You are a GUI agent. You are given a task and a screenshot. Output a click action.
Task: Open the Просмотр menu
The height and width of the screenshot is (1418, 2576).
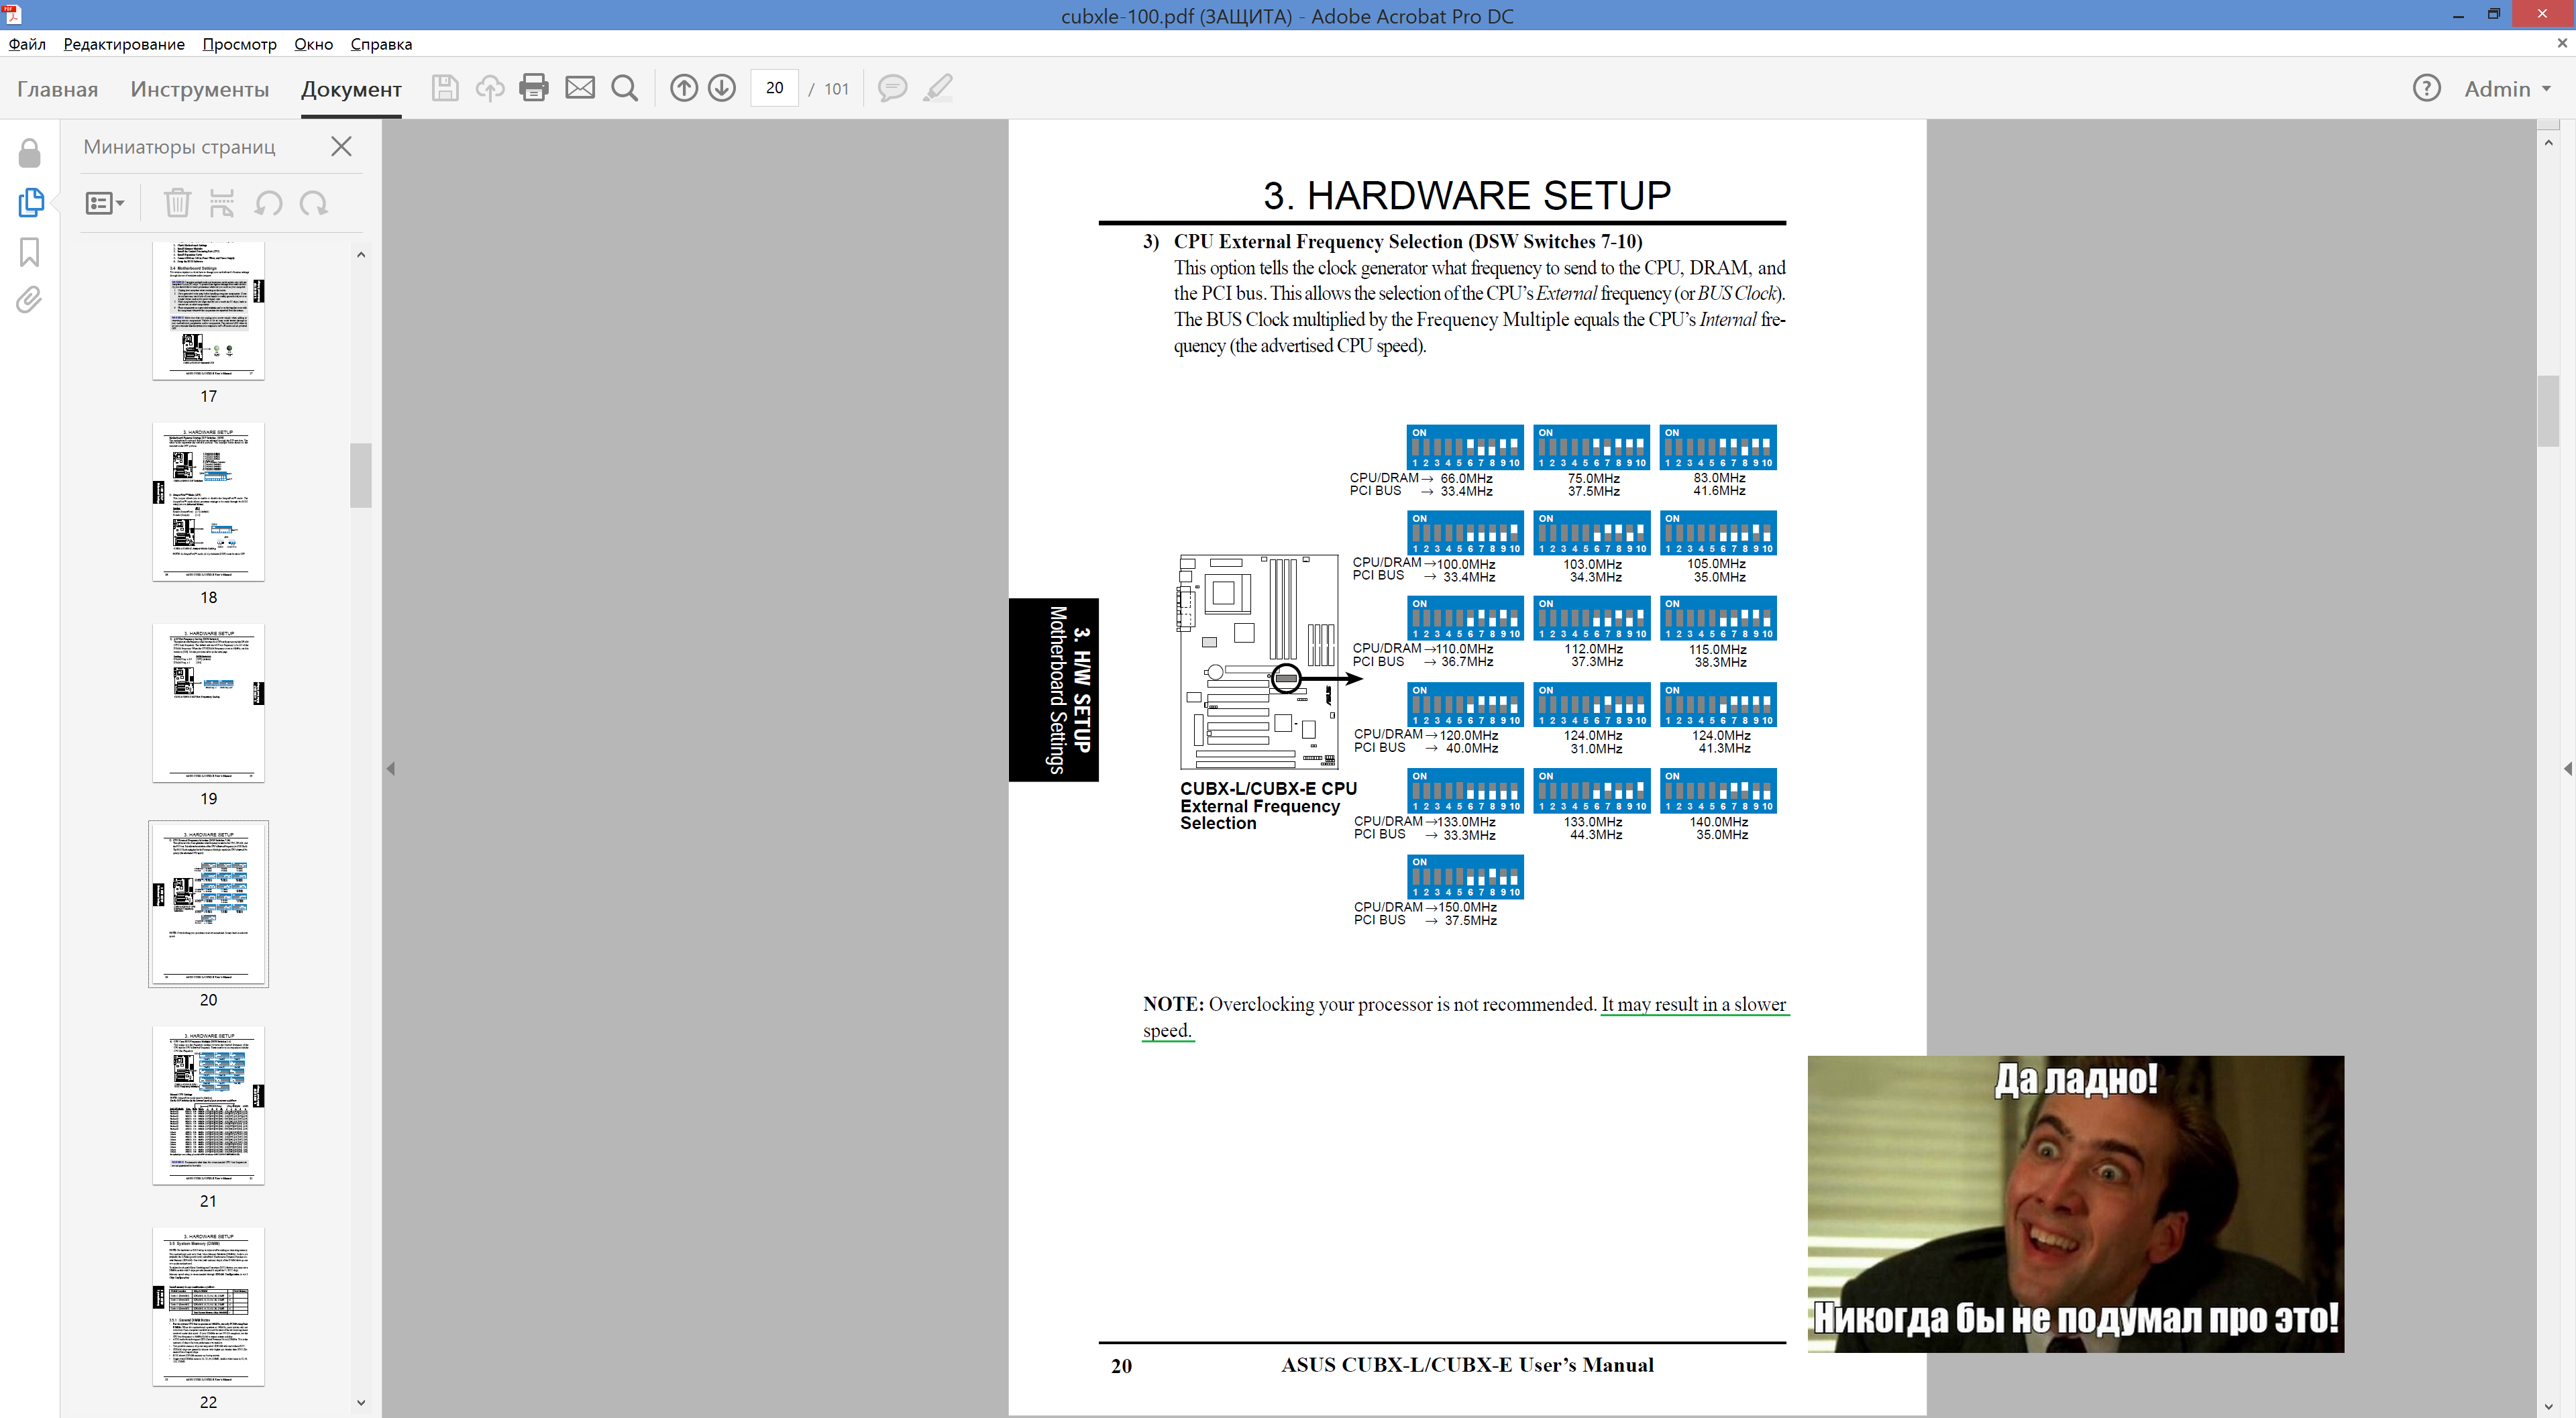tap(239, 44)
